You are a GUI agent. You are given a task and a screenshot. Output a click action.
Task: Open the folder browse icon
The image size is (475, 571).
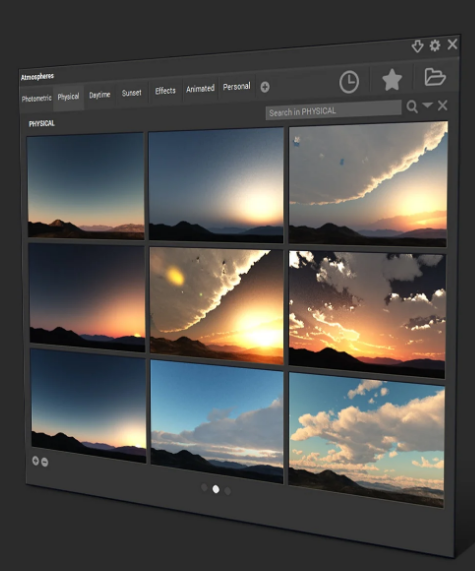(435, 77)
